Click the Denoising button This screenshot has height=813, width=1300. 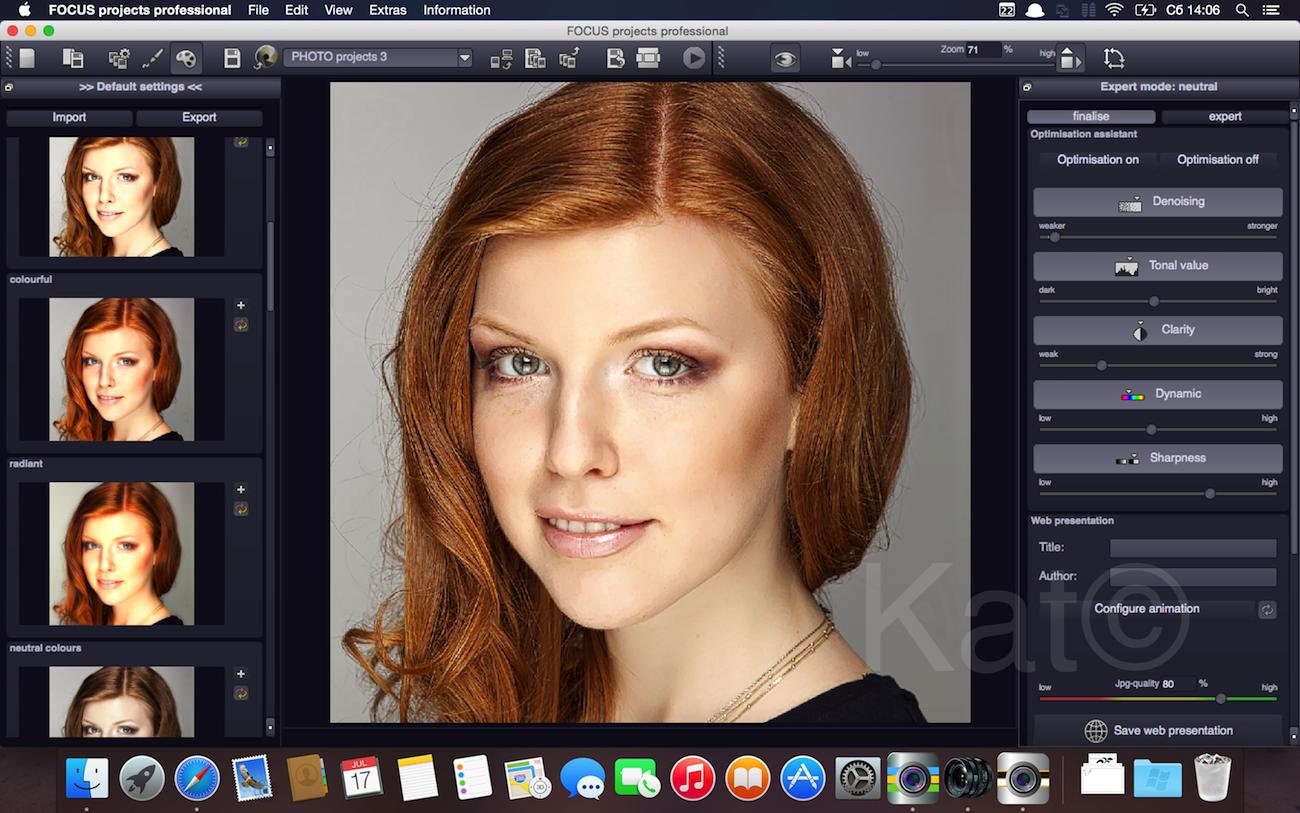[1157, 202]
